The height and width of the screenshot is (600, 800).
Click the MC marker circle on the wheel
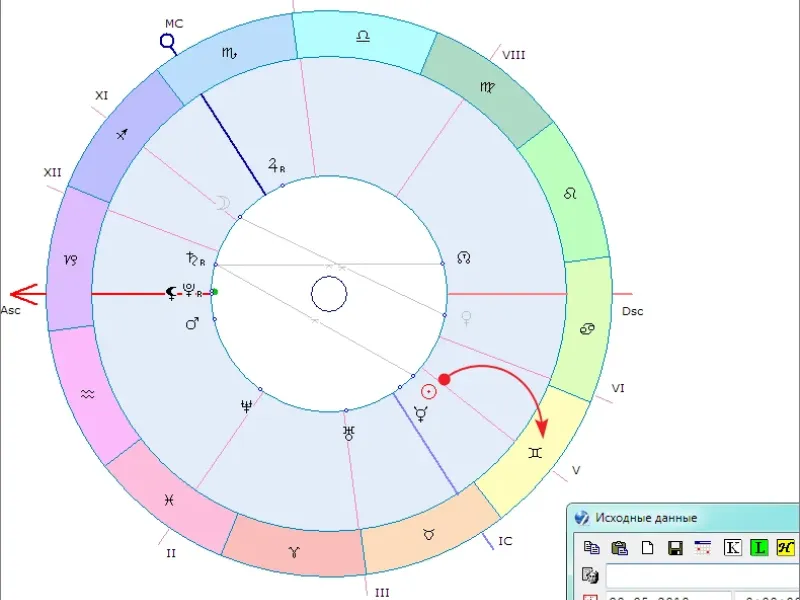pos(168,42)
